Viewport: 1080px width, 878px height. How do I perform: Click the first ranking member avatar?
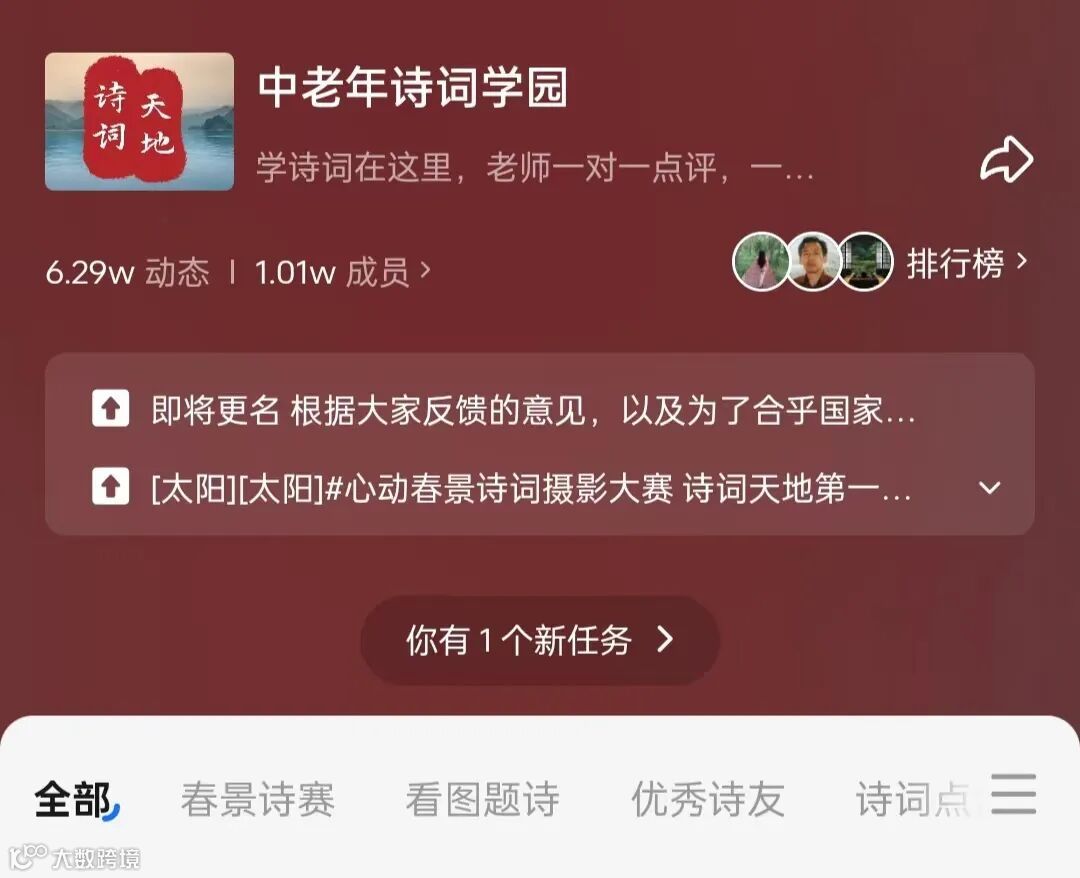760,262
